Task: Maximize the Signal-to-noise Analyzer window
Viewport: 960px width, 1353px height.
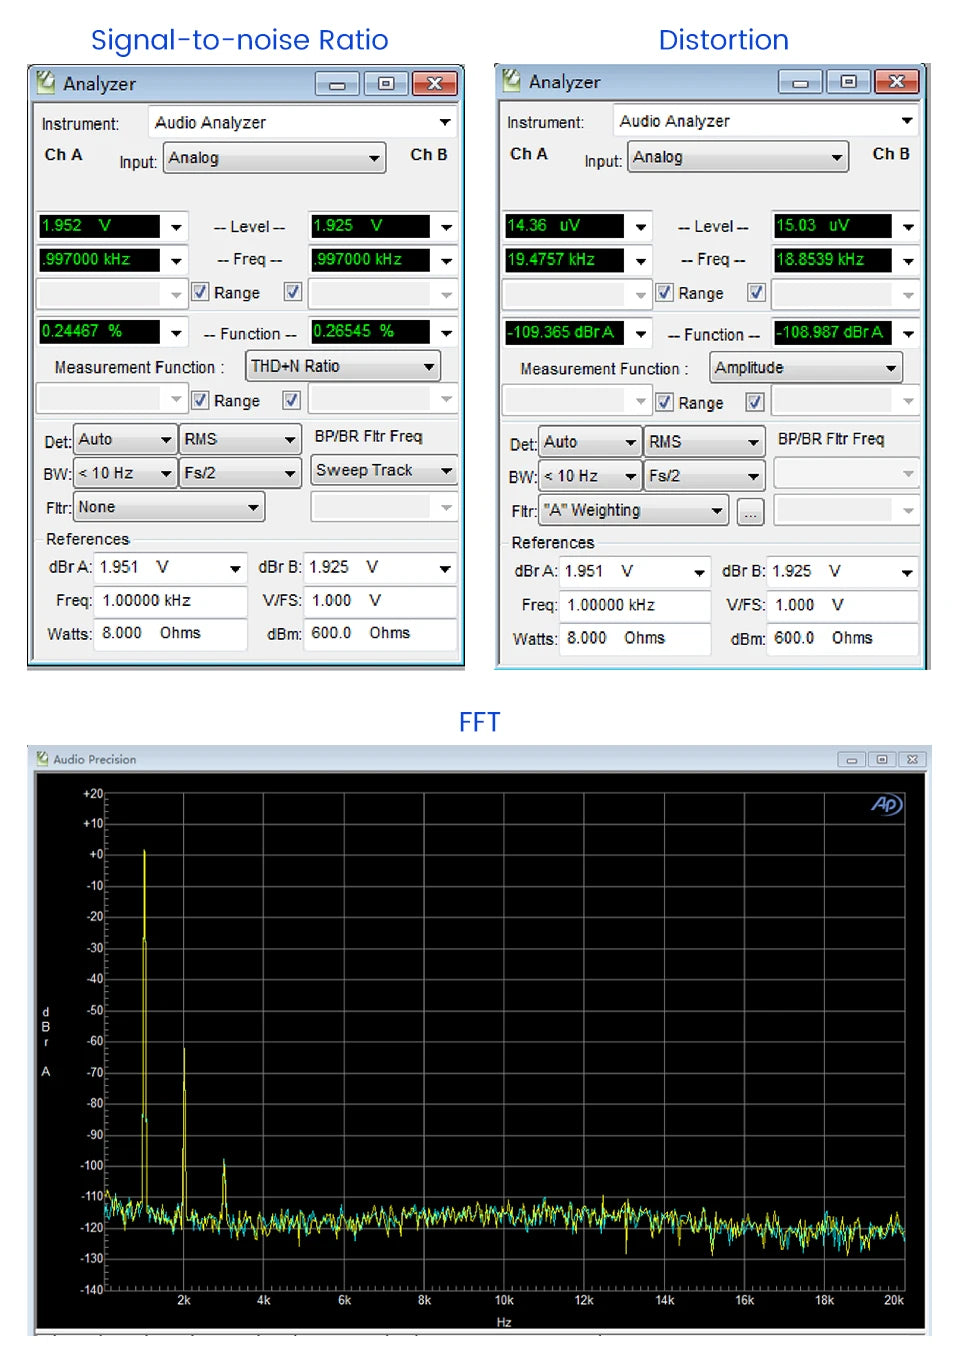Action: pos(385,83)
